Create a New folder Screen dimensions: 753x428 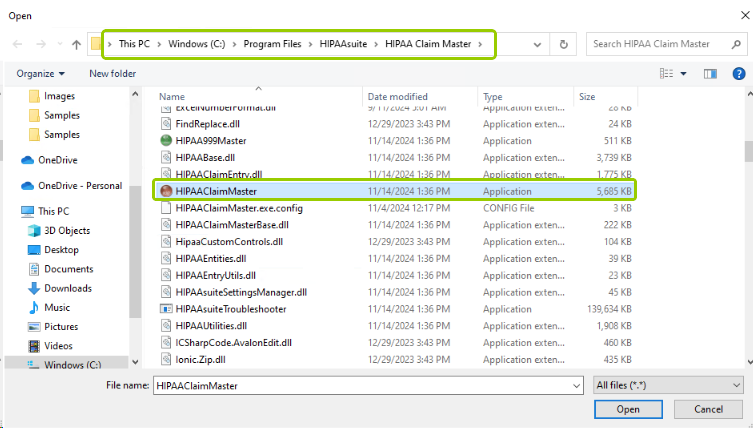112,73
